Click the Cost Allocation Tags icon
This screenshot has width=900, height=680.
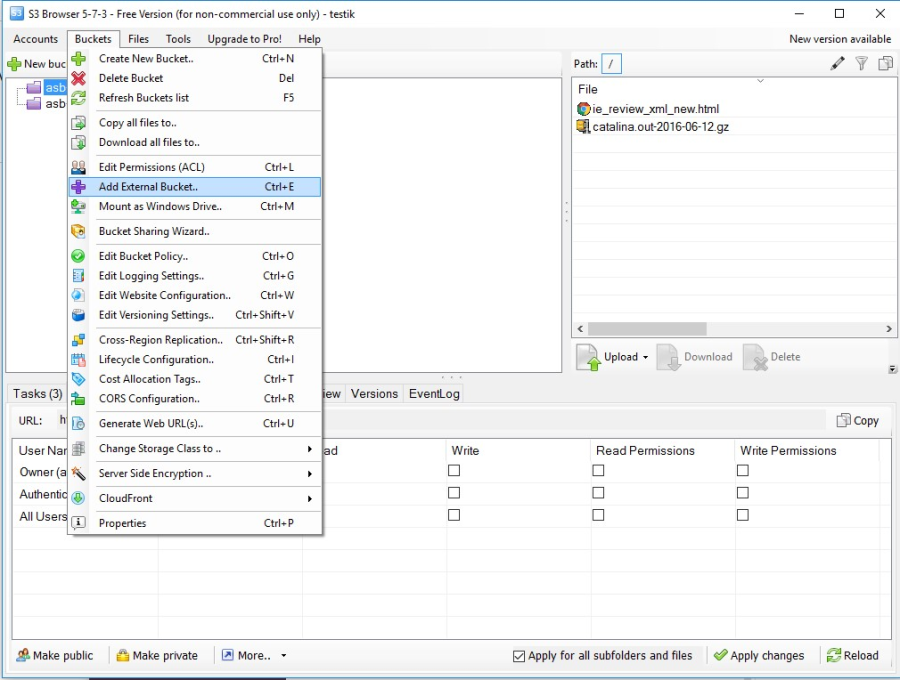tap(79, 379)
